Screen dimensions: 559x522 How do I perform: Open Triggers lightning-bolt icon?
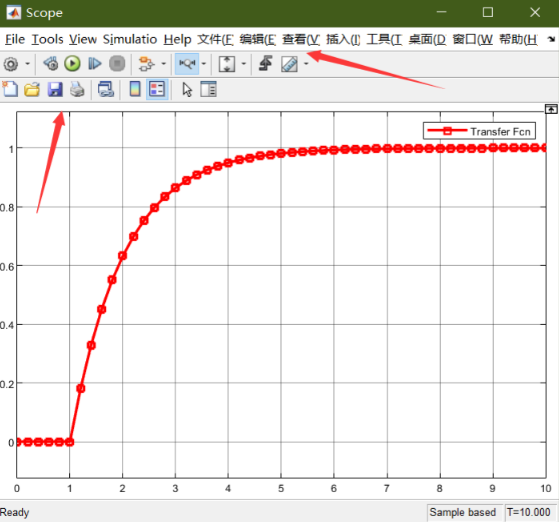[x=266, y=63]
